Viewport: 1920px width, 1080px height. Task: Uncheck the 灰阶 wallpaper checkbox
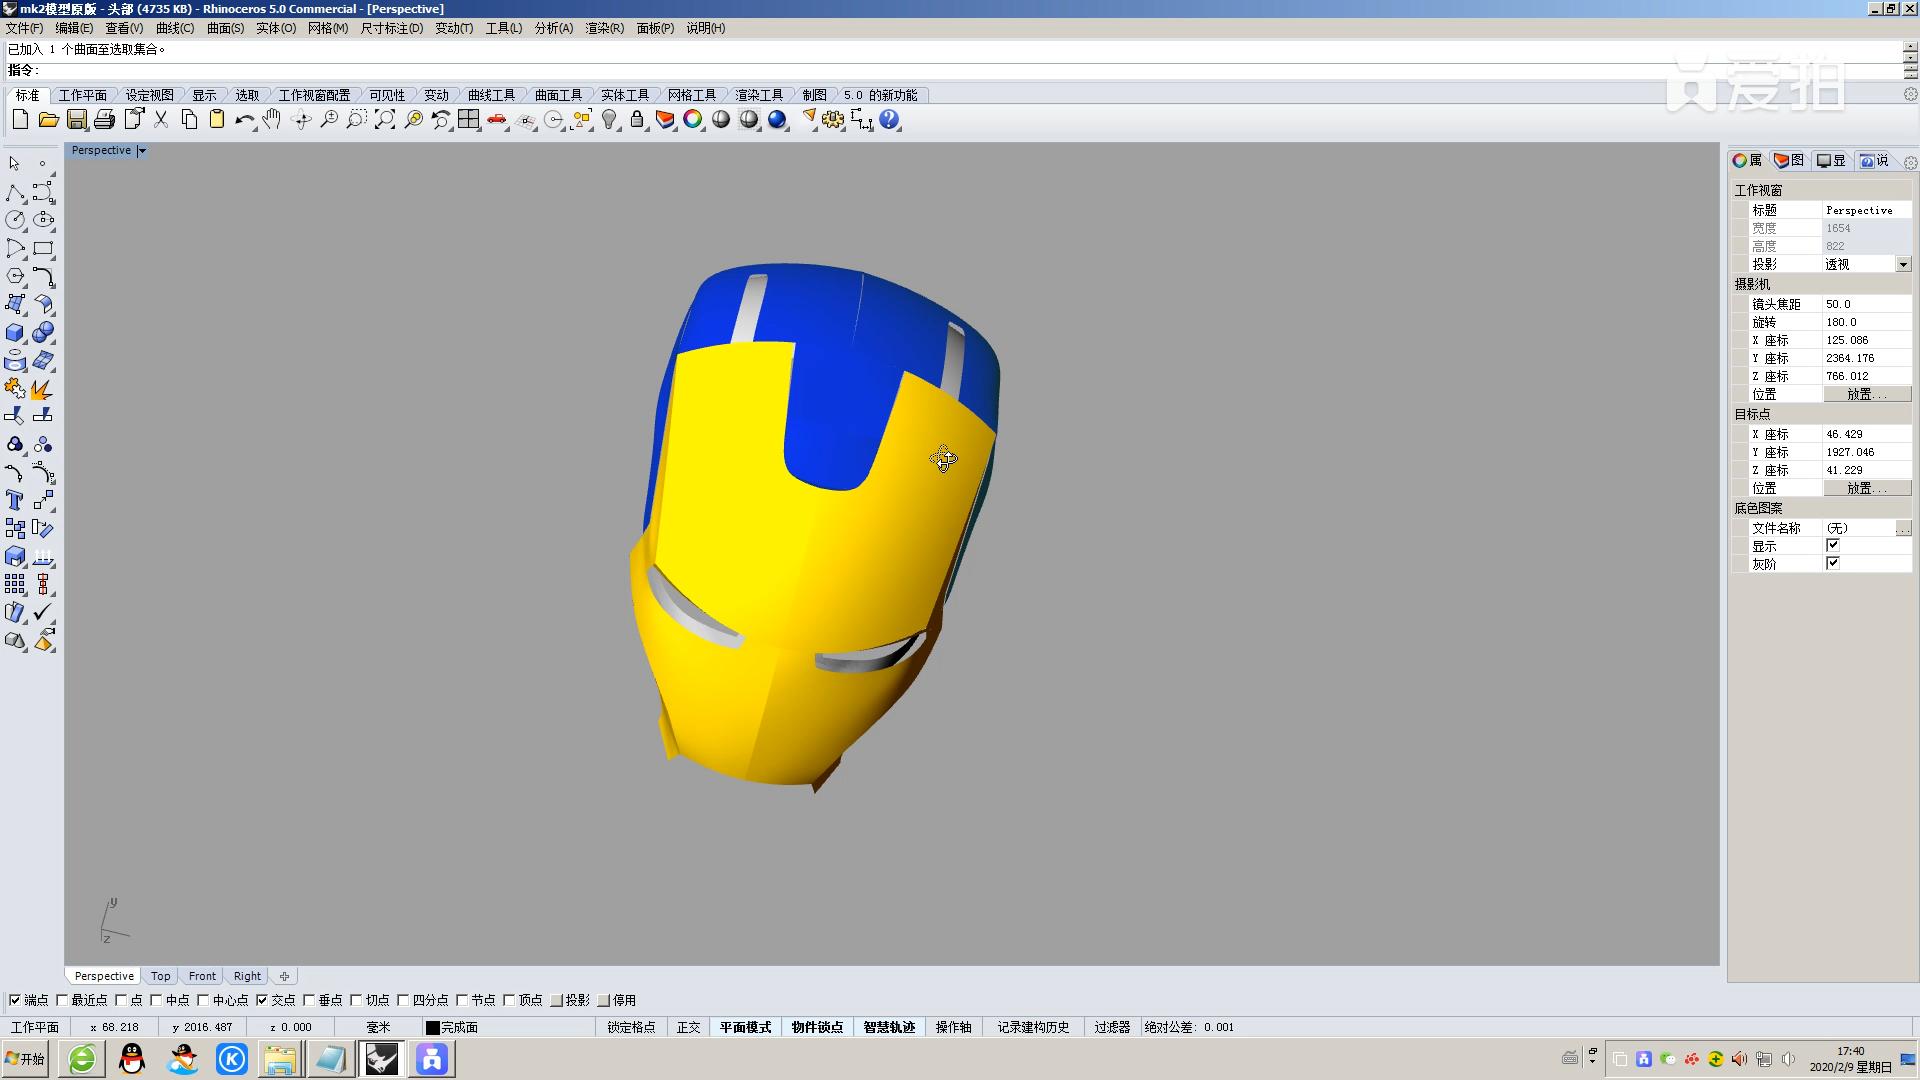coord(1833,564)
